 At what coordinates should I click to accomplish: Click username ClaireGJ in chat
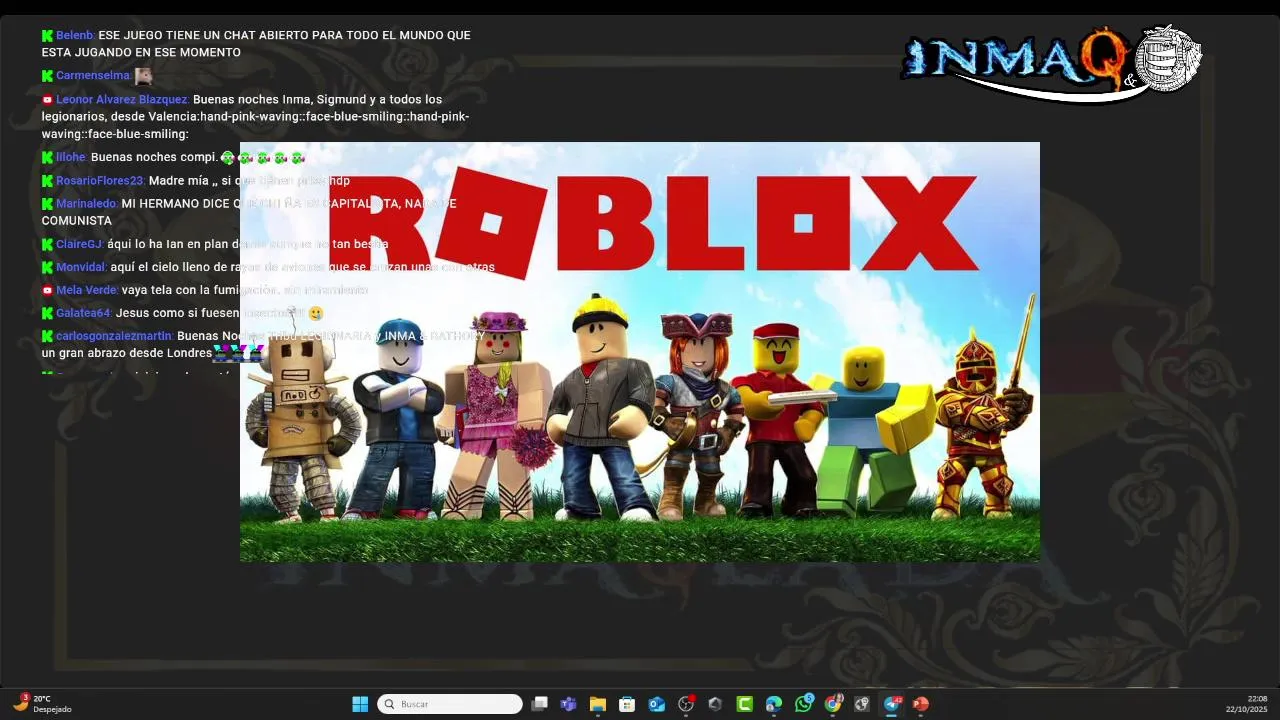click(79, 244)
